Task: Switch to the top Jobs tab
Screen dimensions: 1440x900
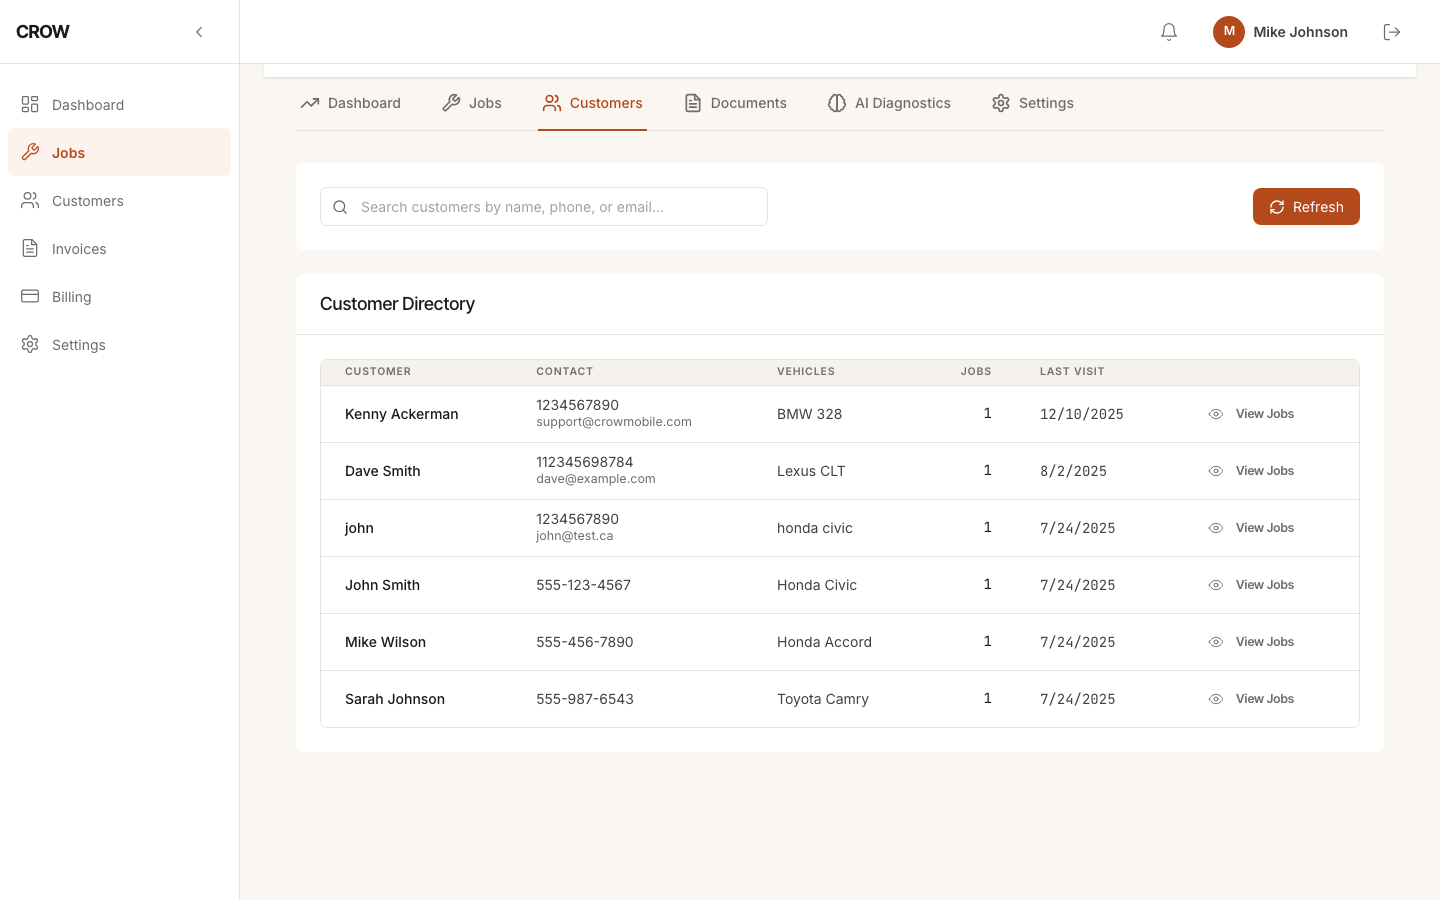Action: click(x=472, y=103)
